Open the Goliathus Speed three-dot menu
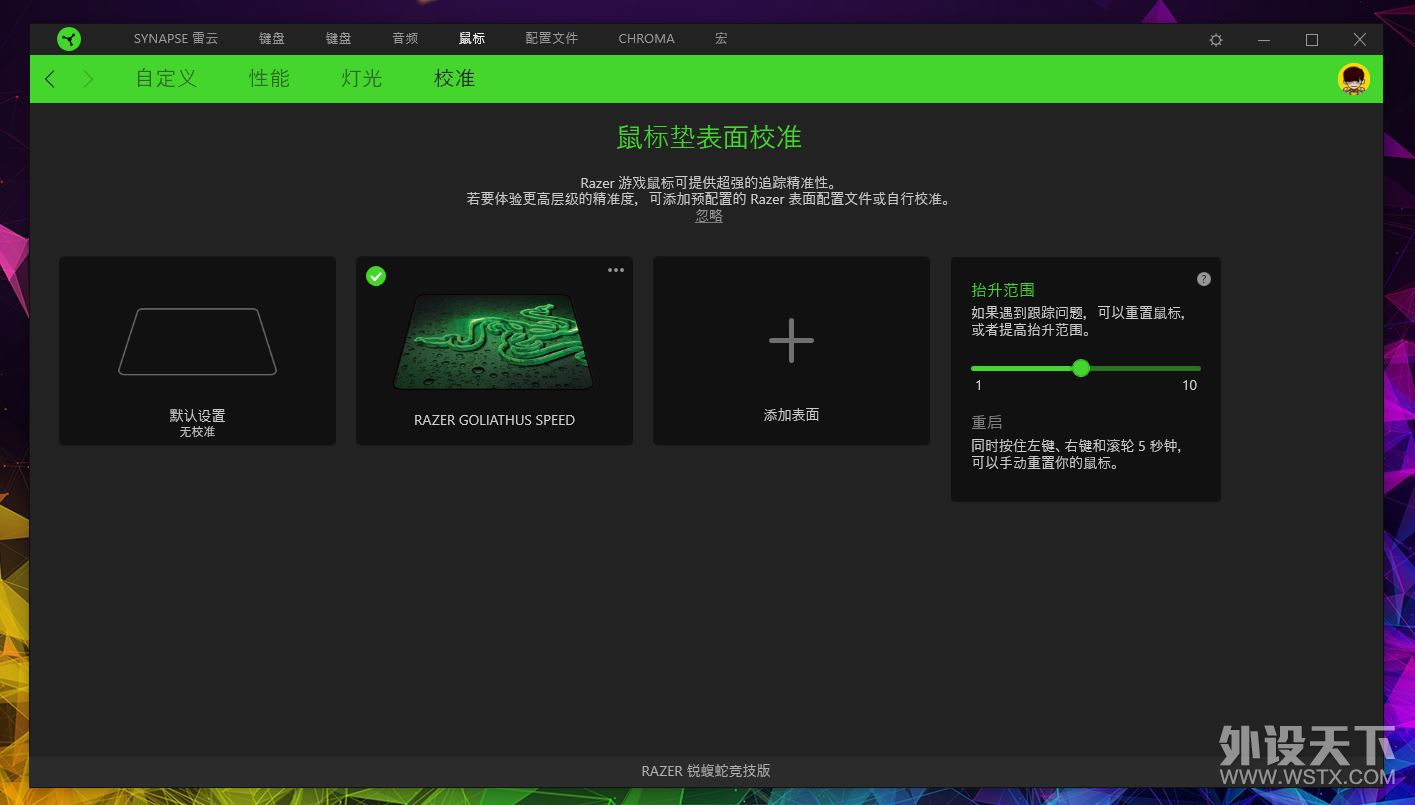 click(x=616, y=270)
